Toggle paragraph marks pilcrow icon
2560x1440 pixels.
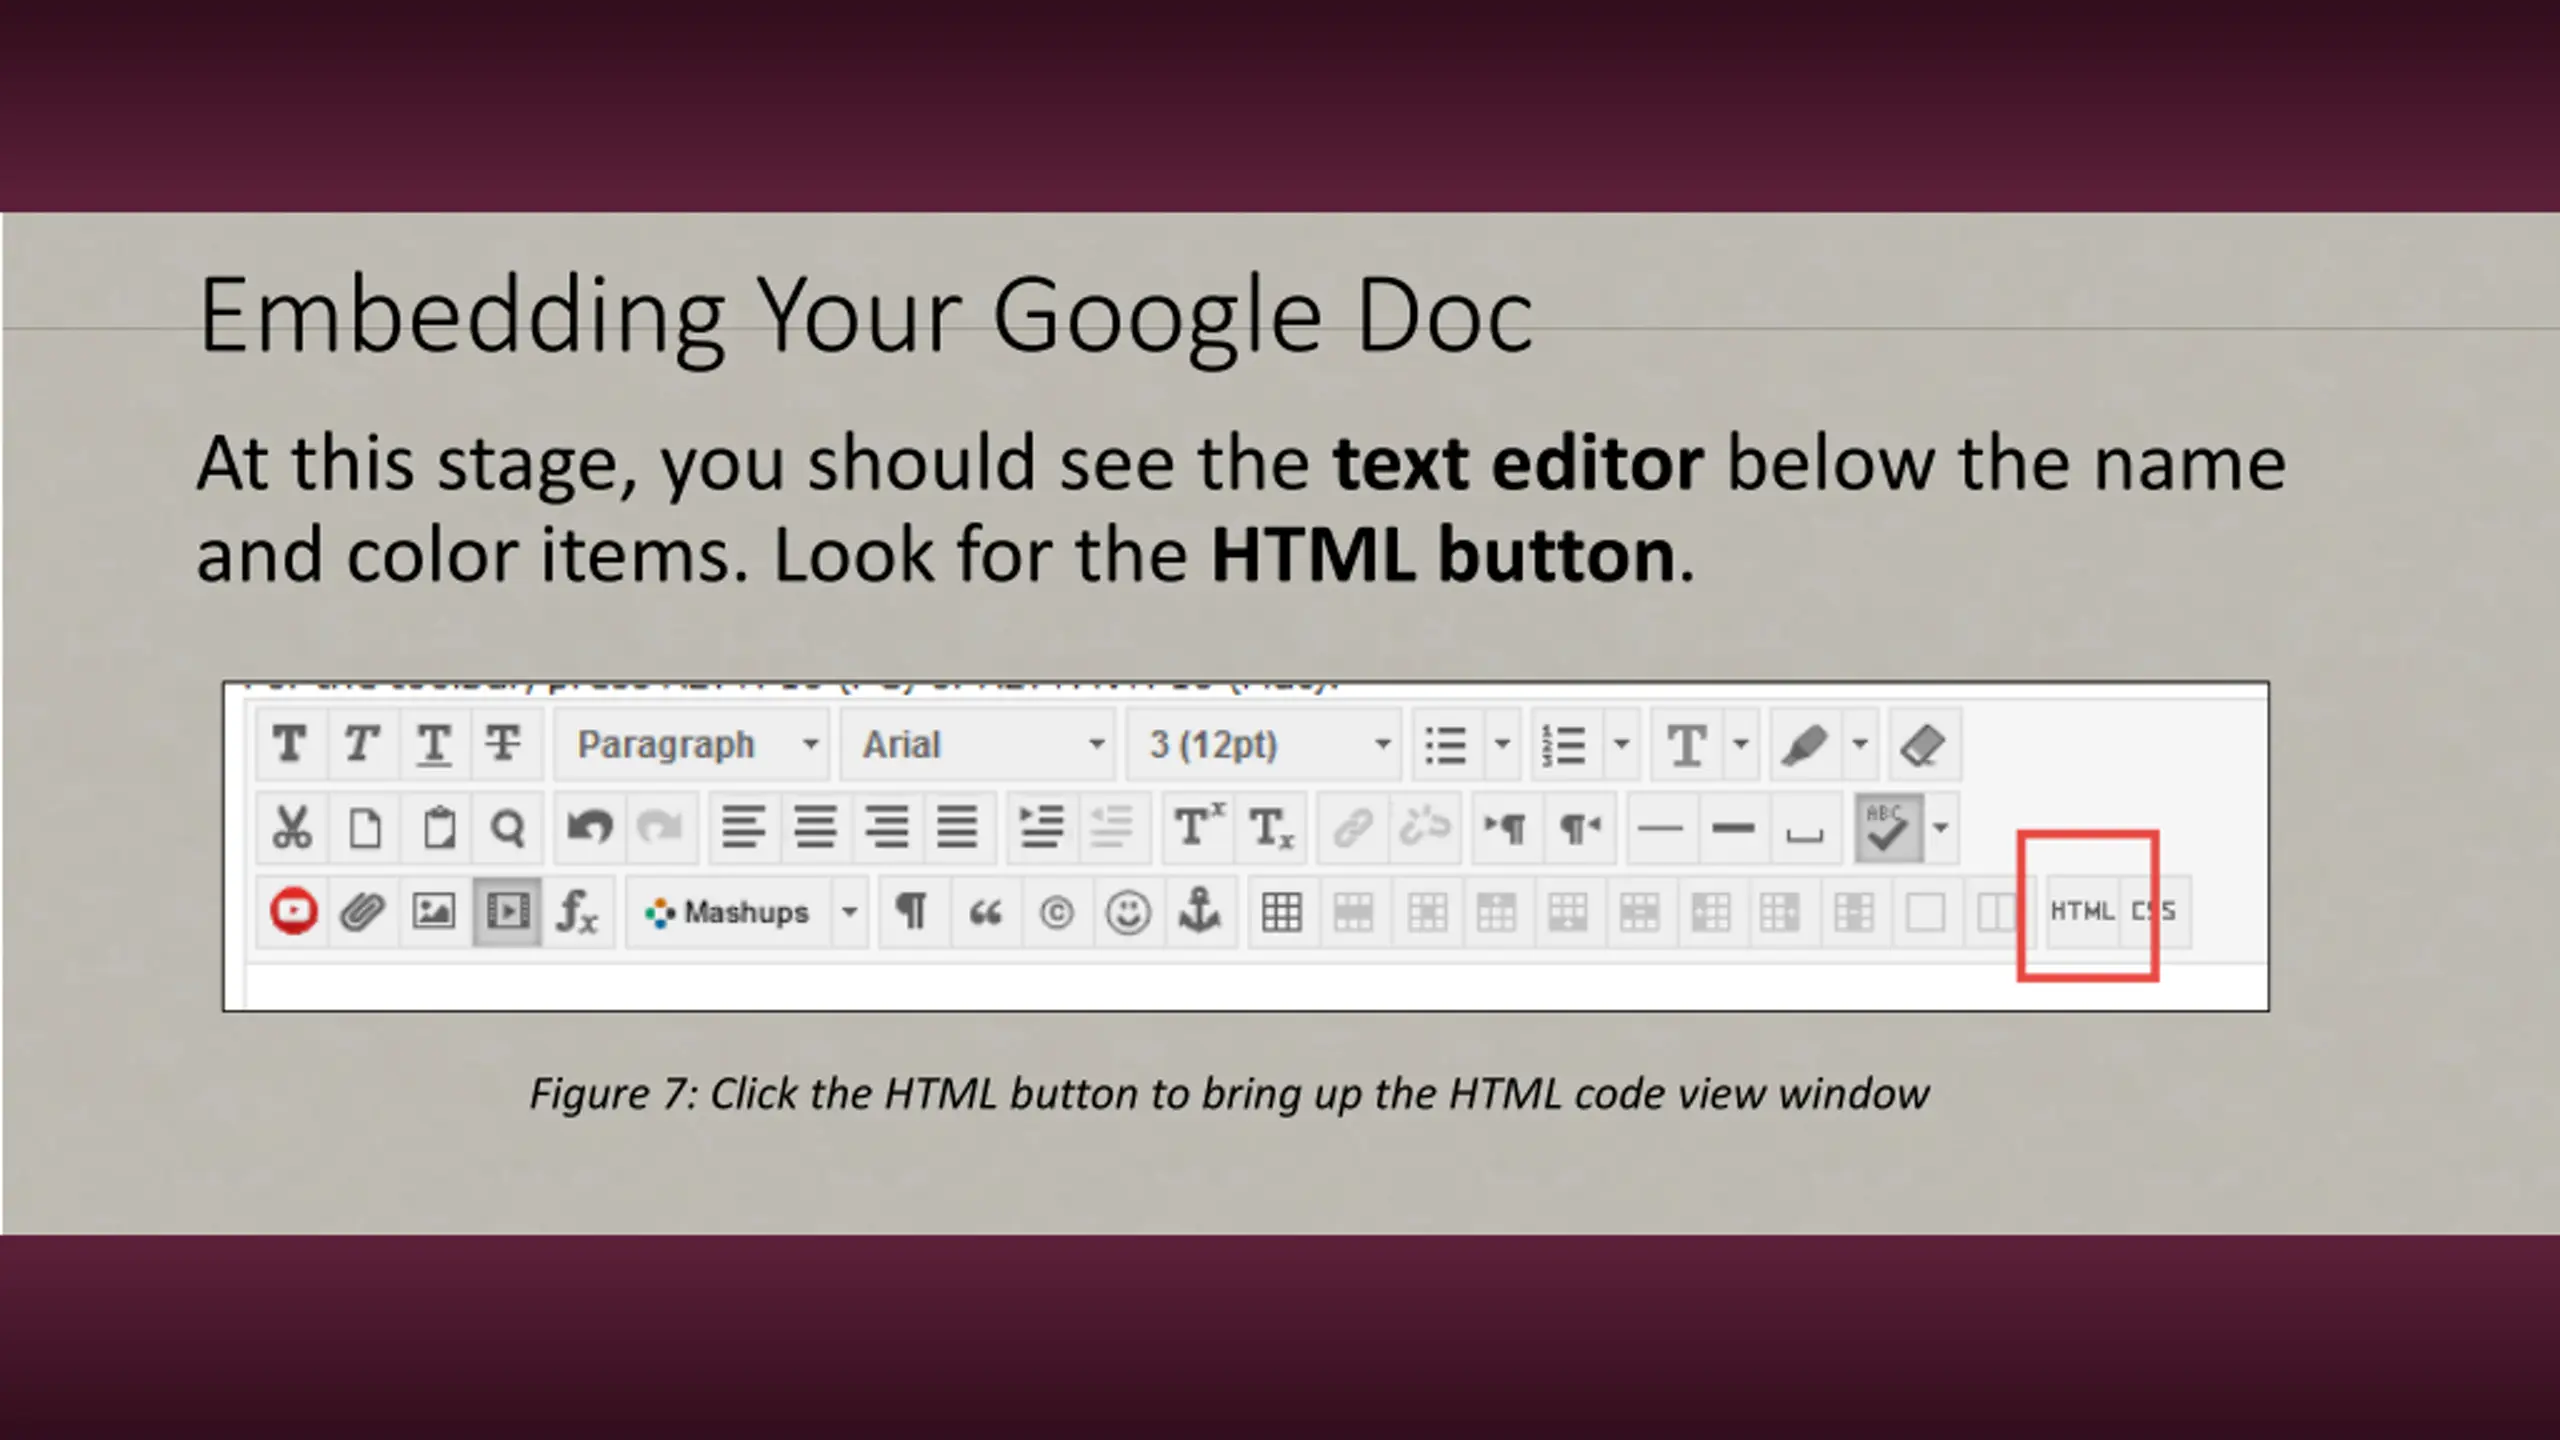[912, 912]
